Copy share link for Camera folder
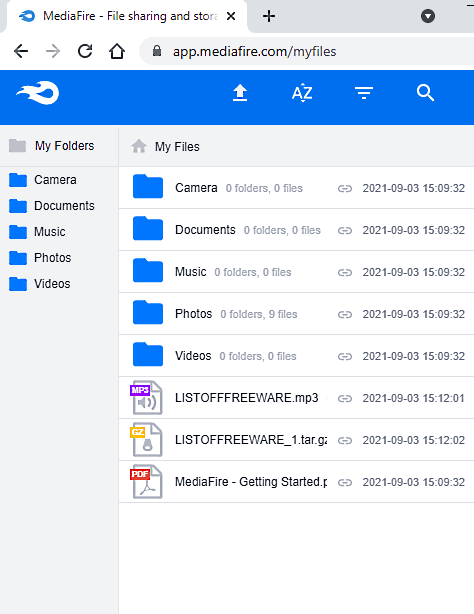Viewport: 474px width, 614px height. [345, 189]
